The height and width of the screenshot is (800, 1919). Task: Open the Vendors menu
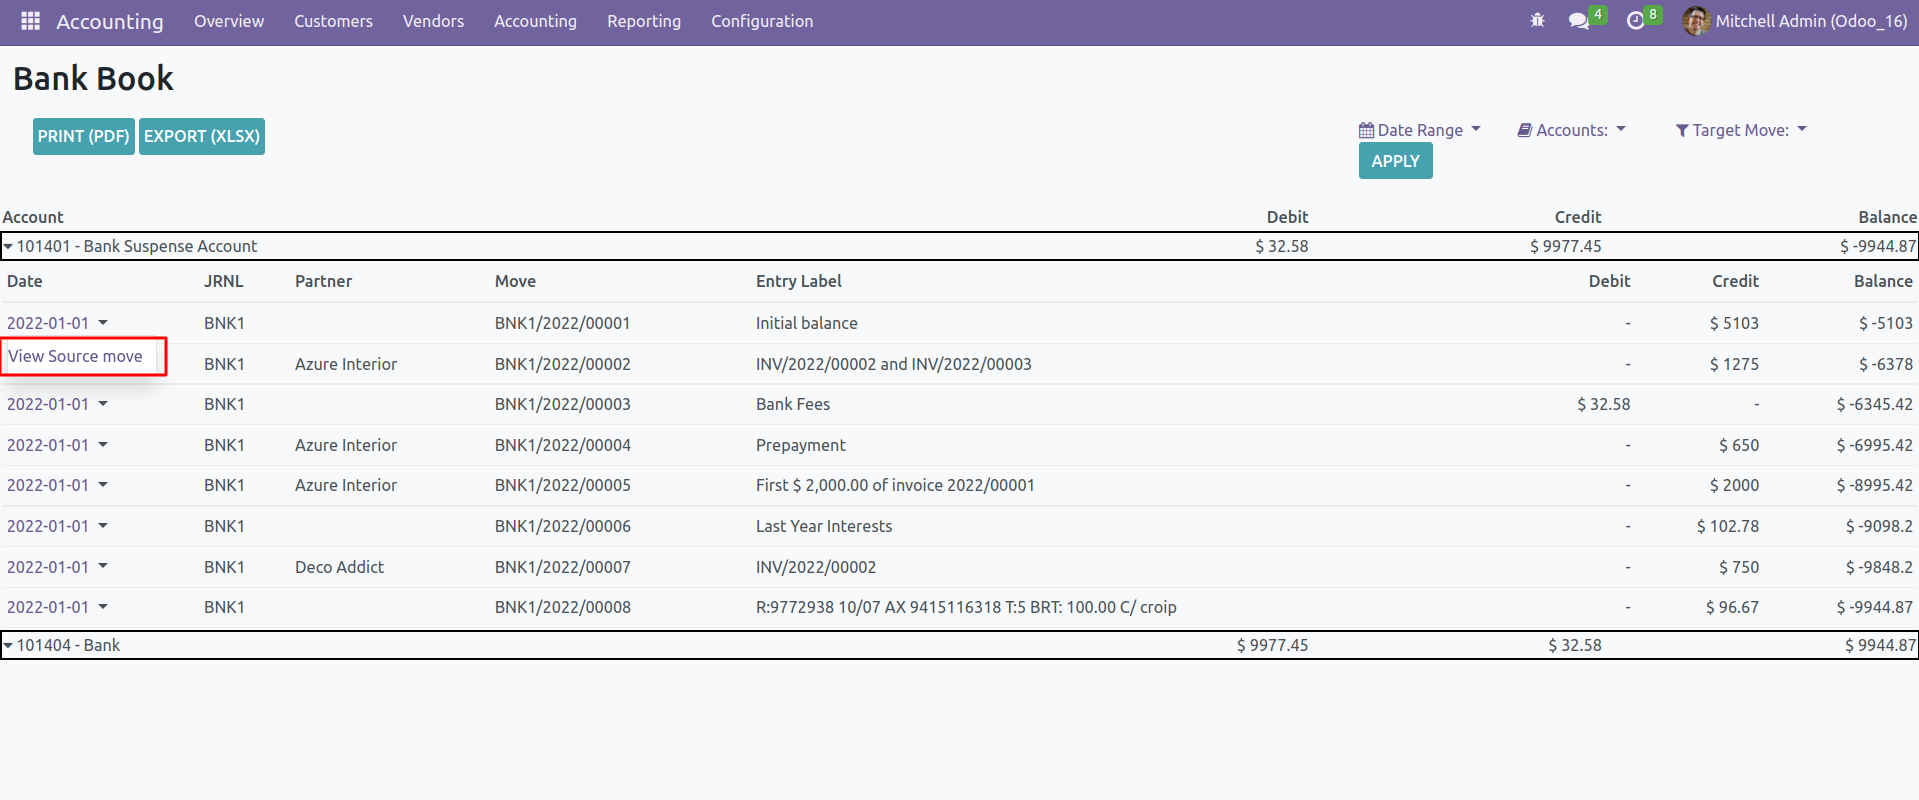pos(433,21)
